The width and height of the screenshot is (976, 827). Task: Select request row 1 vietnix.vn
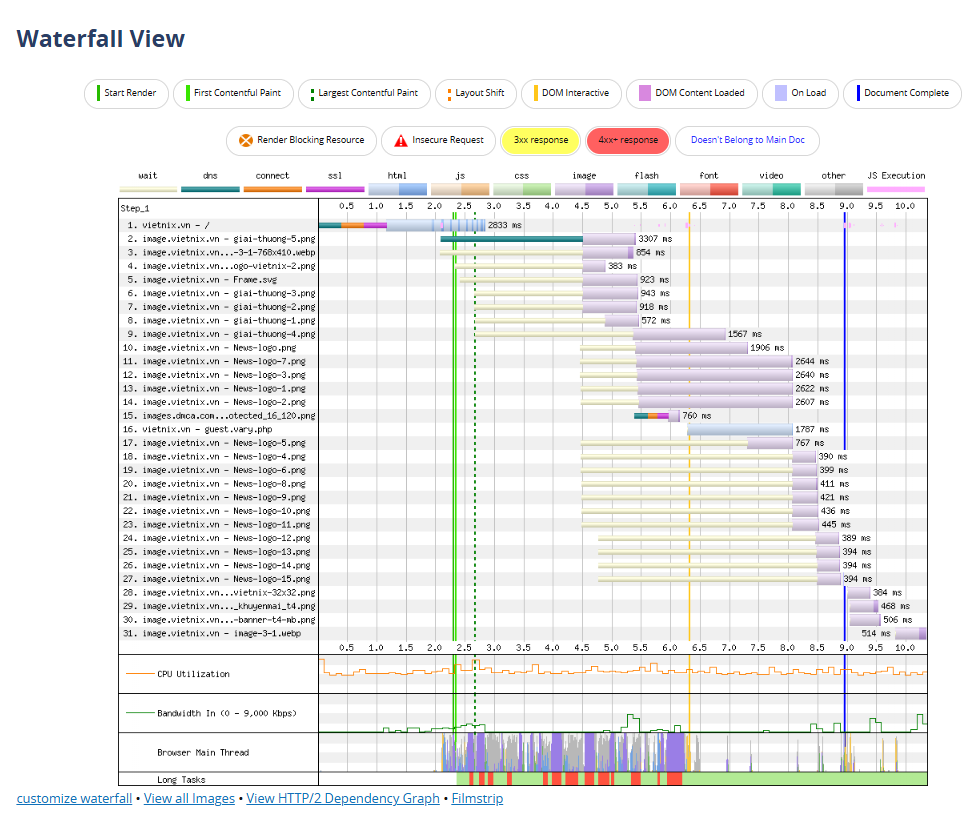[175, 226]
